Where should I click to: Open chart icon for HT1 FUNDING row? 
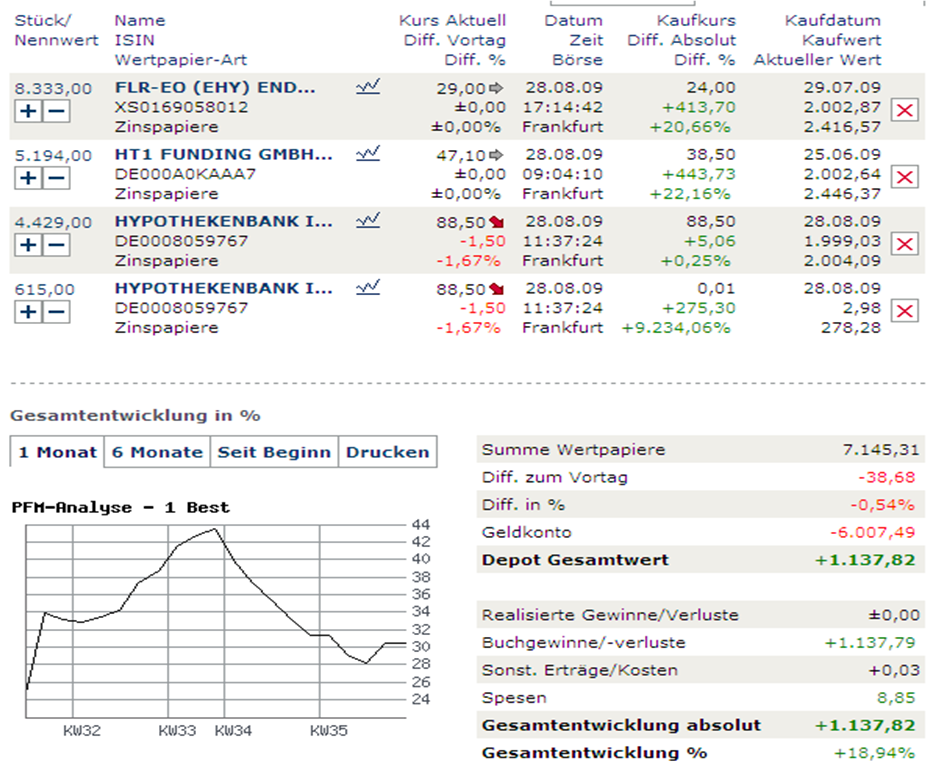(367, 155)
